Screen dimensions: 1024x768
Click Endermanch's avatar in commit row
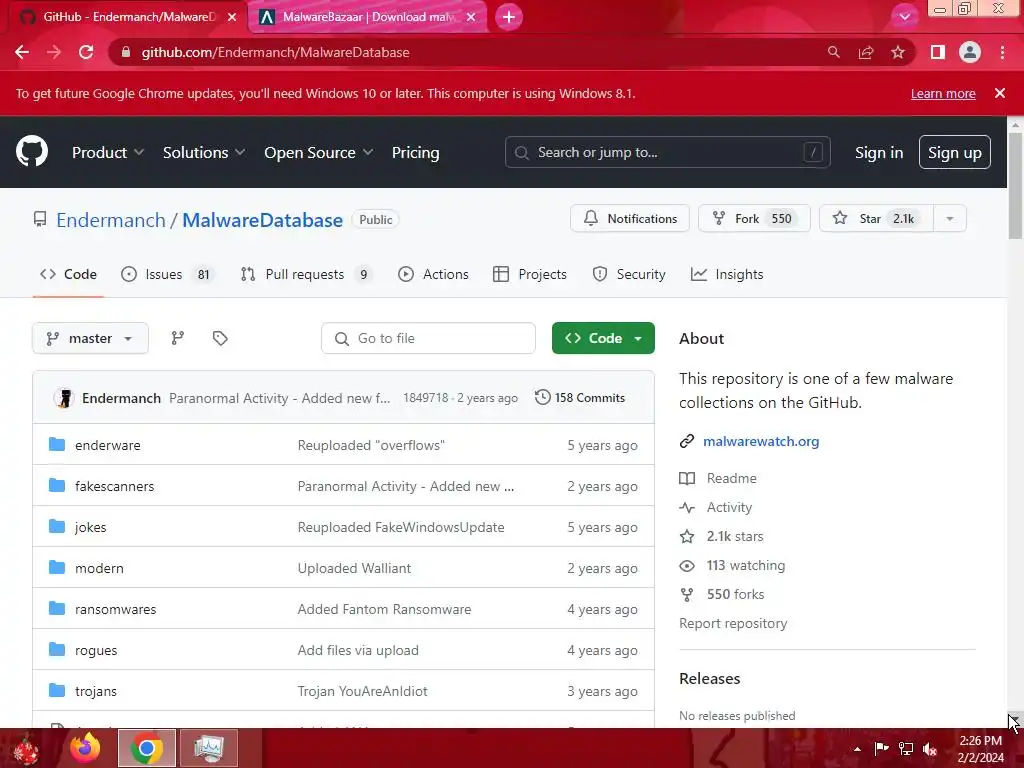pos(64,398)
